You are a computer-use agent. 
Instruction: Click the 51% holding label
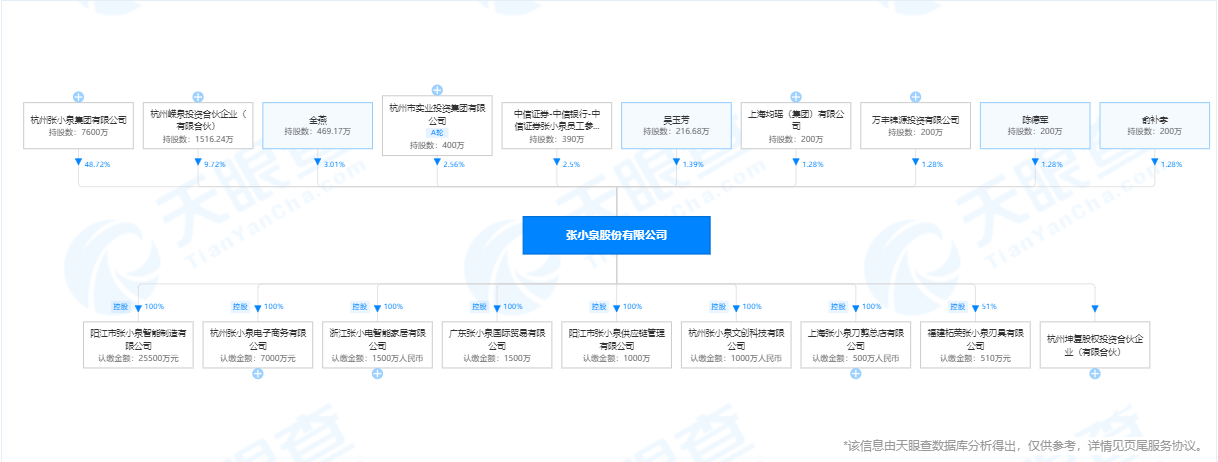(x=990, y=306)
